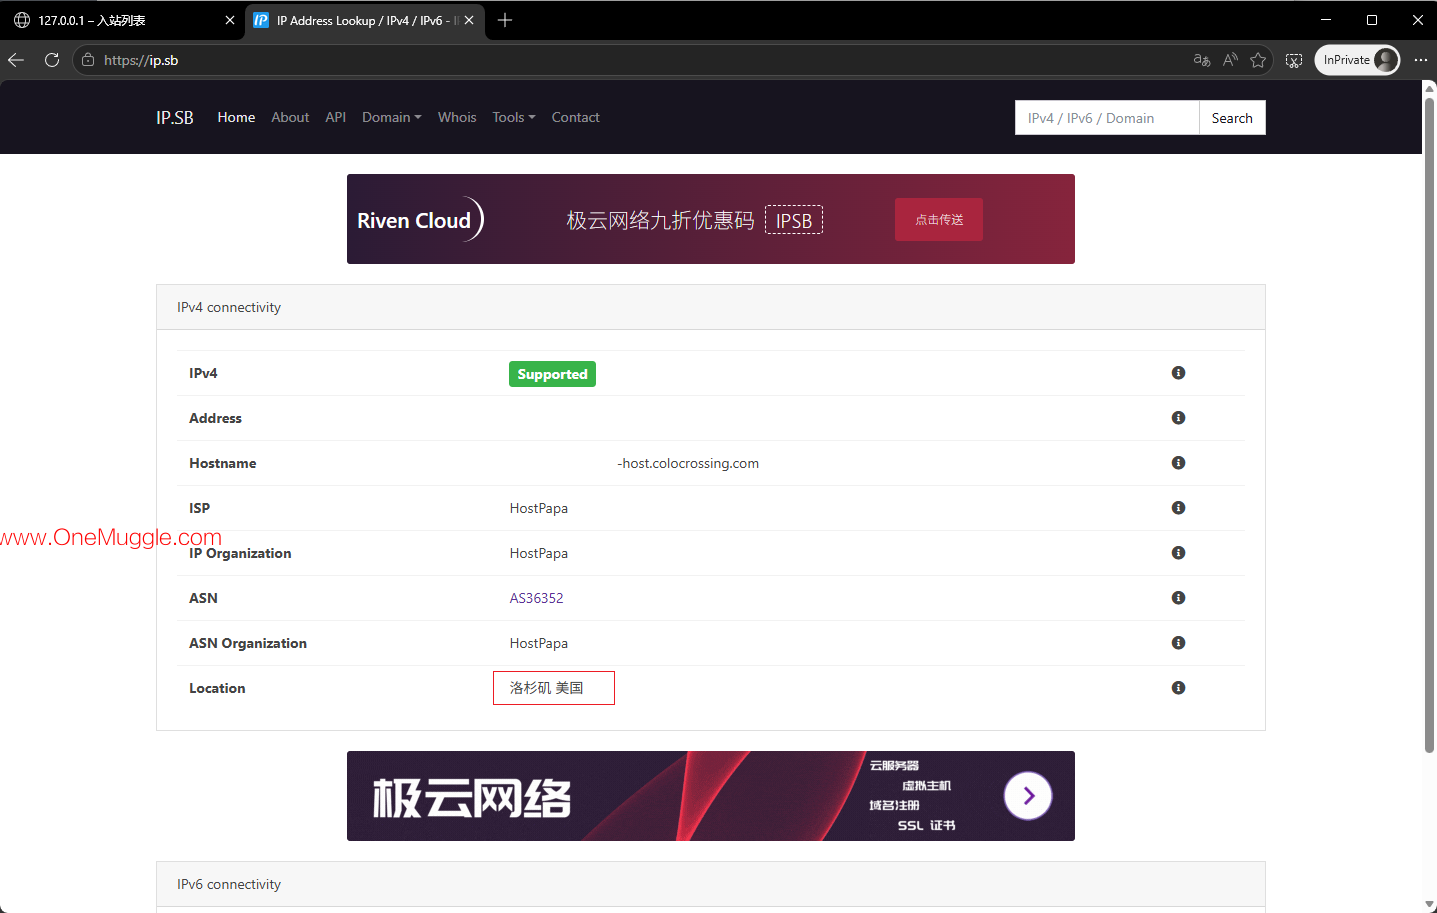1437x913 pixels.
Task: Close the IP Address Lookup tab
Action: click(x=469, y=20)
